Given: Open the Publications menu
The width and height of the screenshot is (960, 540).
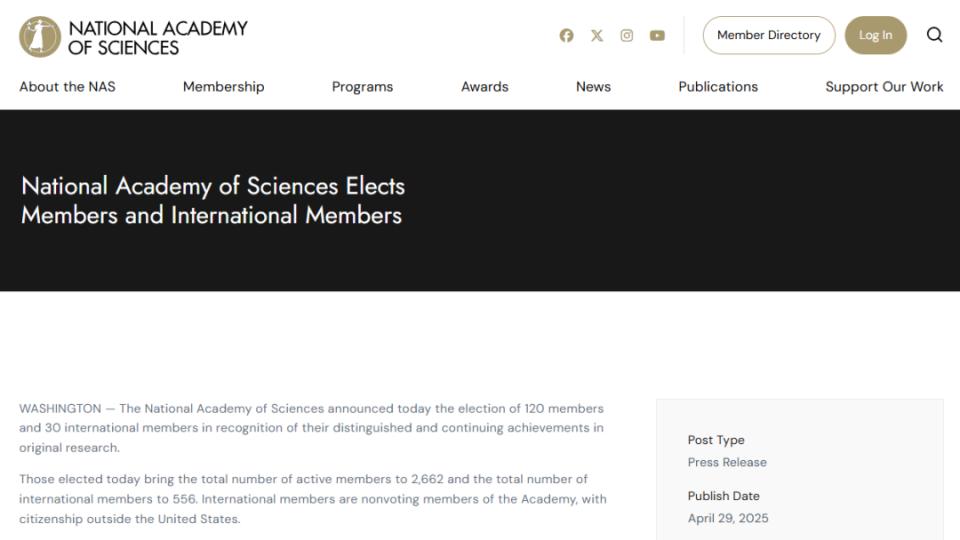Looking at the screenshot, I should pyautogui.click(x=718, y=87).
